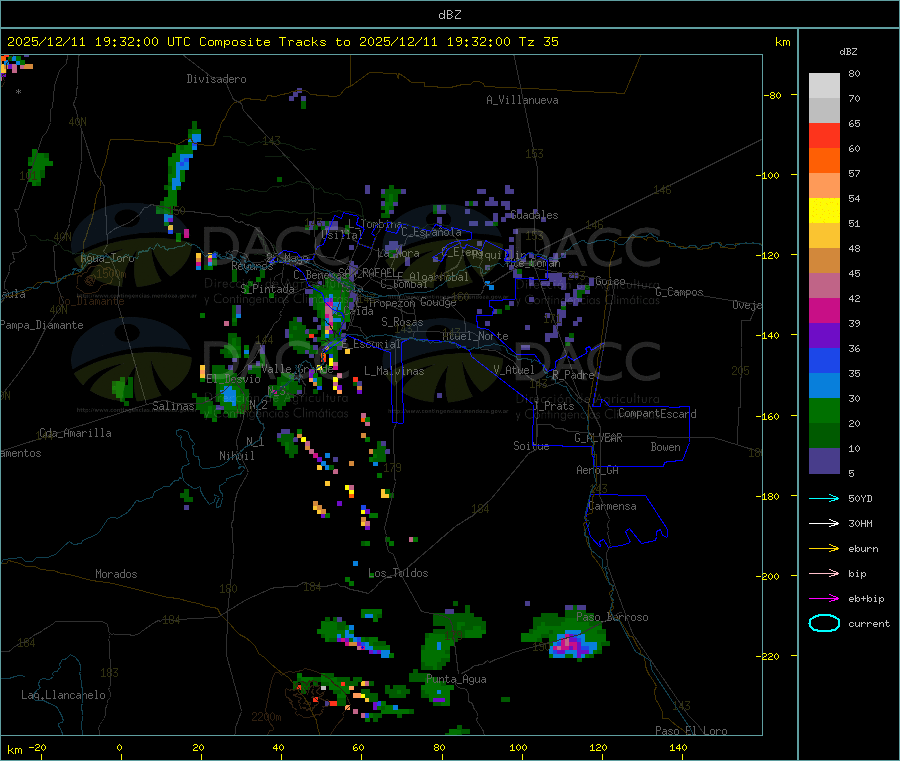Click the 'J_Prats' map label
900x761 pixels.
coord(554,406)
